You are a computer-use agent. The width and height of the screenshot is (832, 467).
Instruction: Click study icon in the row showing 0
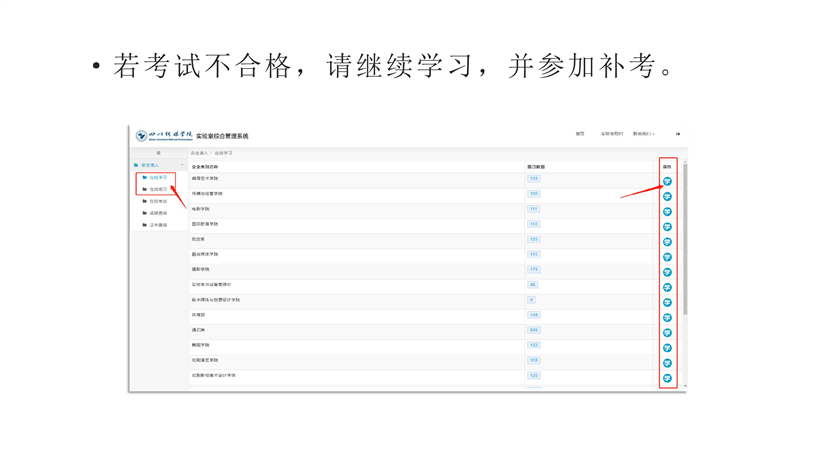click(x=667, y=302)
